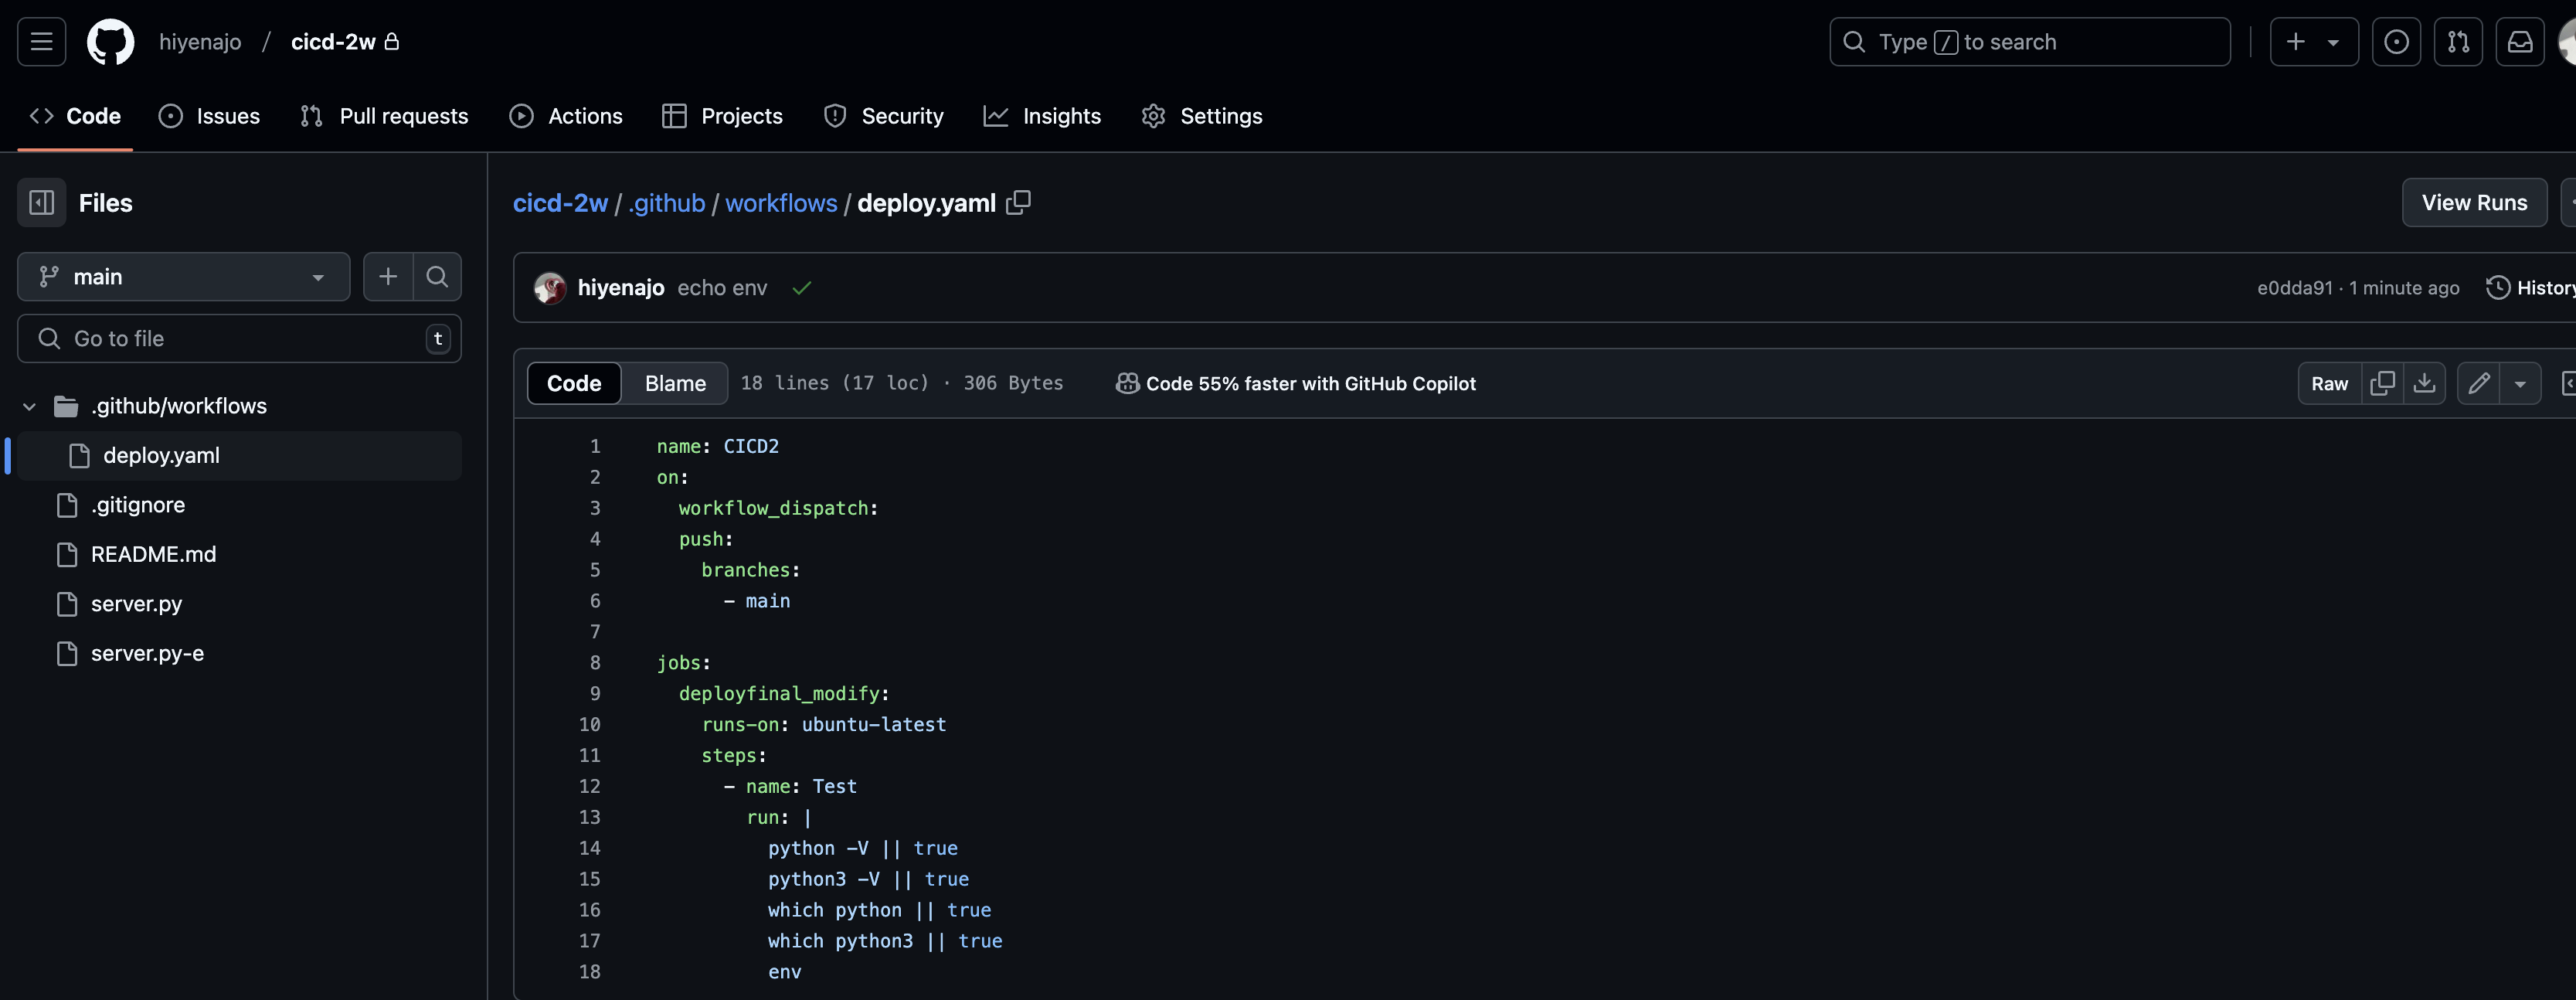Open the Insights tab
This screenshot has width=2576, height=1000.
click(1042, 116)
